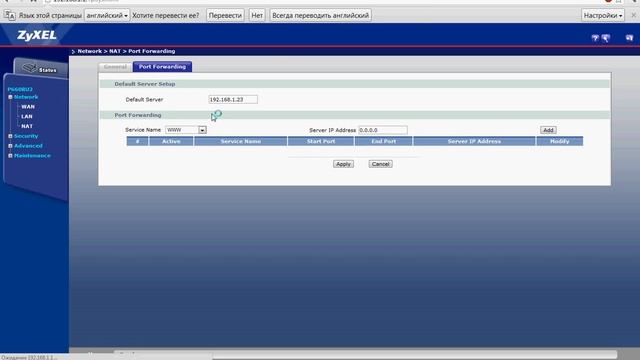
Task: Open WAN in the Network menu
Action: (x=28, y=107)
